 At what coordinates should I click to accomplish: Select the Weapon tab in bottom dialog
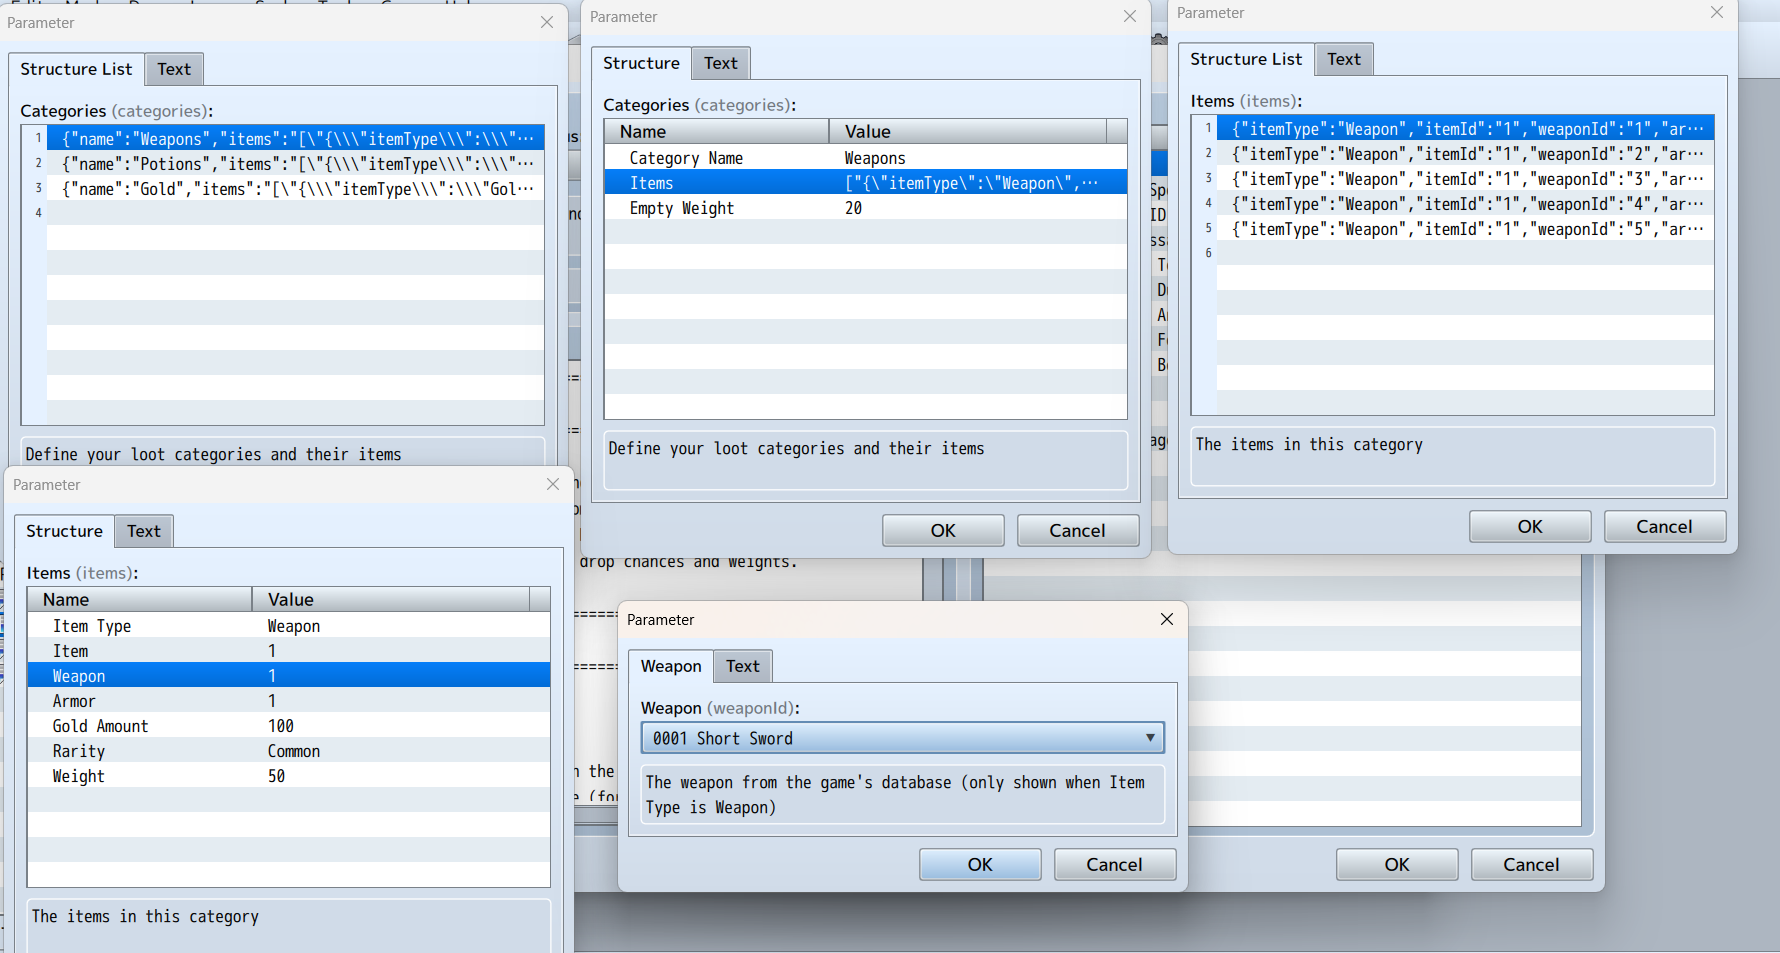(x=671, y=666)
